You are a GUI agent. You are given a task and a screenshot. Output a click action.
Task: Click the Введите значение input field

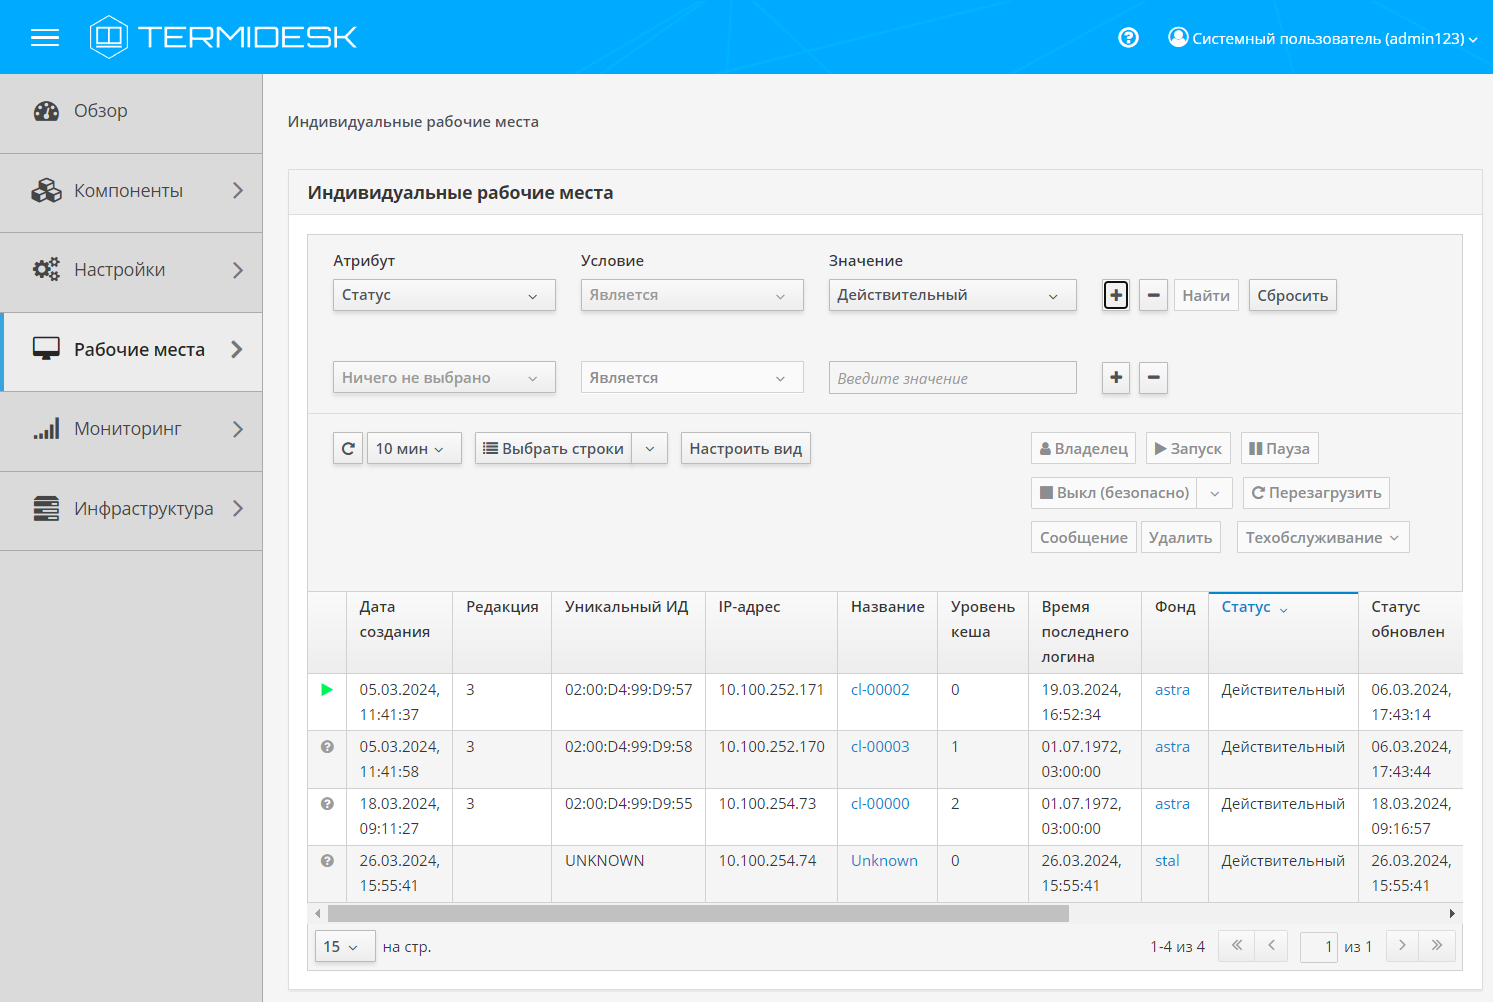point(951,379)
